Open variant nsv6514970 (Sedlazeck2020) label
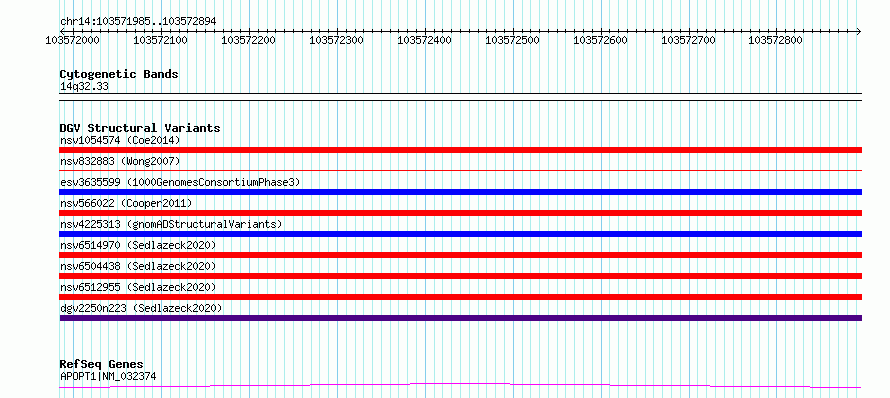Screen dimensions: 890x398 pyautogui.click(x=138, y=245)
